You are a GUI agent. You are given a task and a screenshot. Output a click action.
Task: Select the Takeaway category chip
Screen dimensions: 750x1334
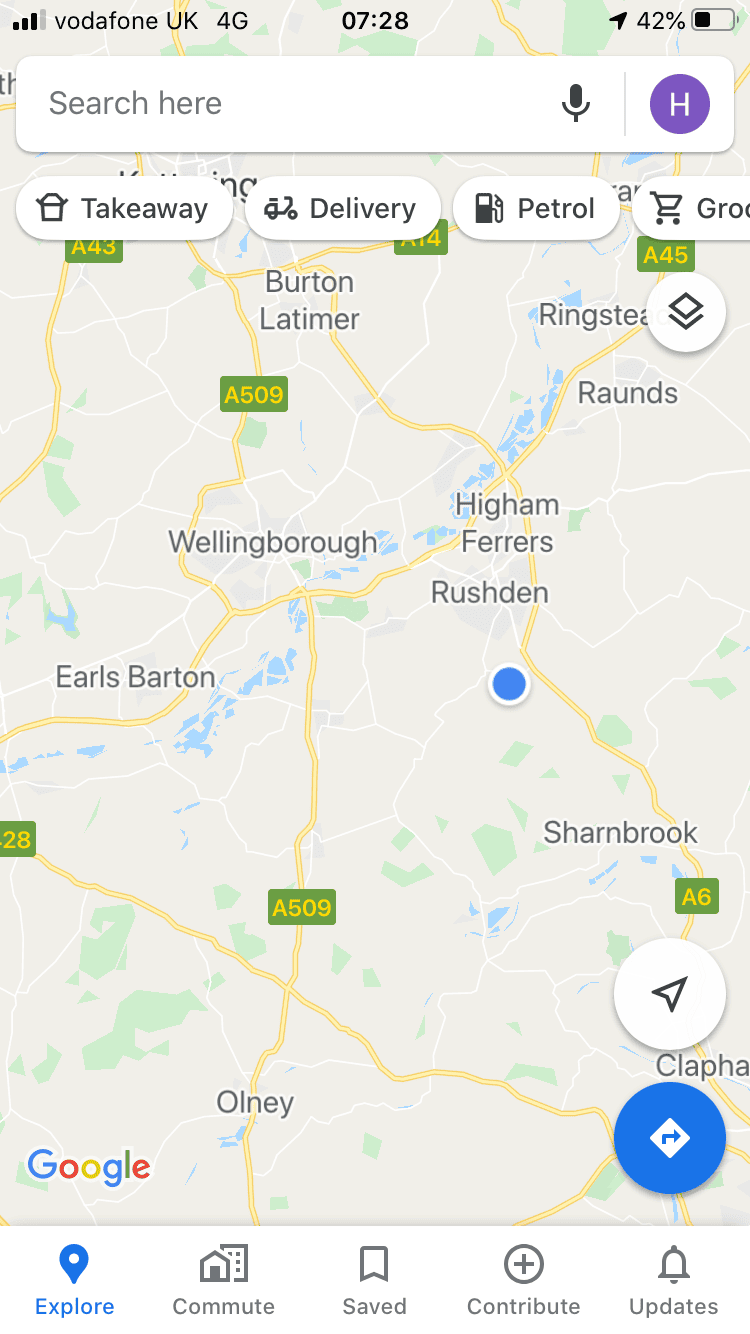click(x=124, y=208)
